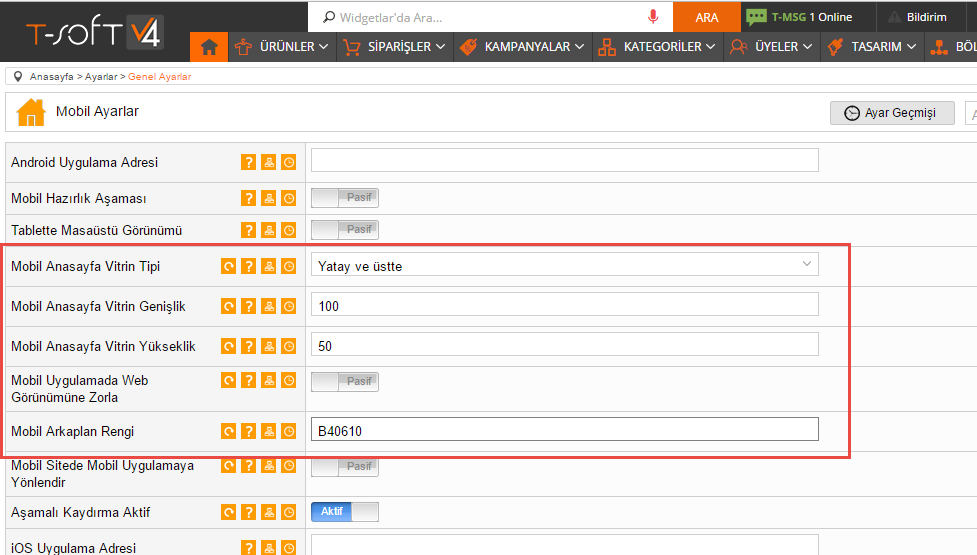Open help for Aşamalı Kaydırma Aktif

249,513
